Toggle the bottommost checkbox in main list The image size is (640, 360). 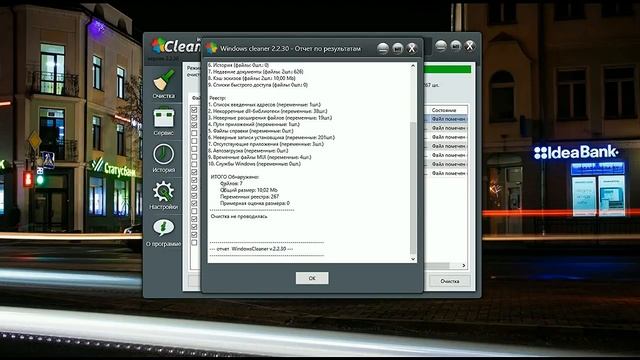(194, 242)
